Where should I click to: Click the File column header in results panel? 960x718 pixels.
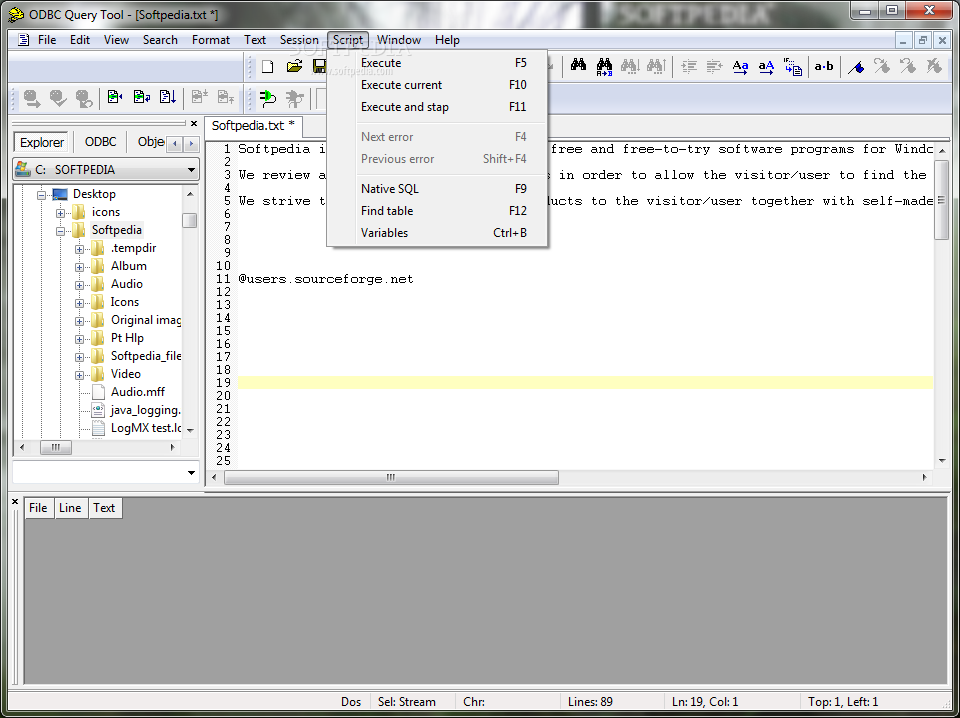click(x=38, y=508)
